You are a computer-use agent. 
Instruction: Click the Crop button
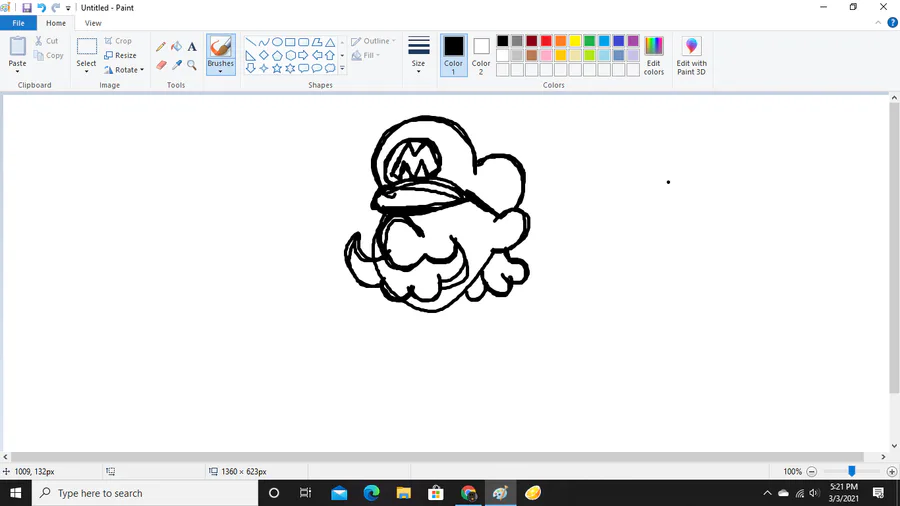pos(118,41)
